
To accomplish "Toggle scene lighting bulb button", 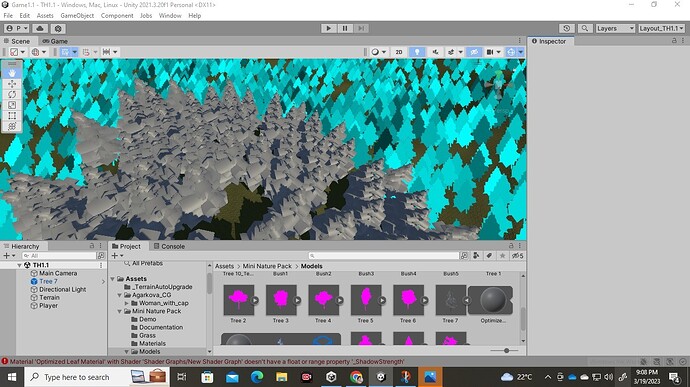I will [x=417, y=52].
